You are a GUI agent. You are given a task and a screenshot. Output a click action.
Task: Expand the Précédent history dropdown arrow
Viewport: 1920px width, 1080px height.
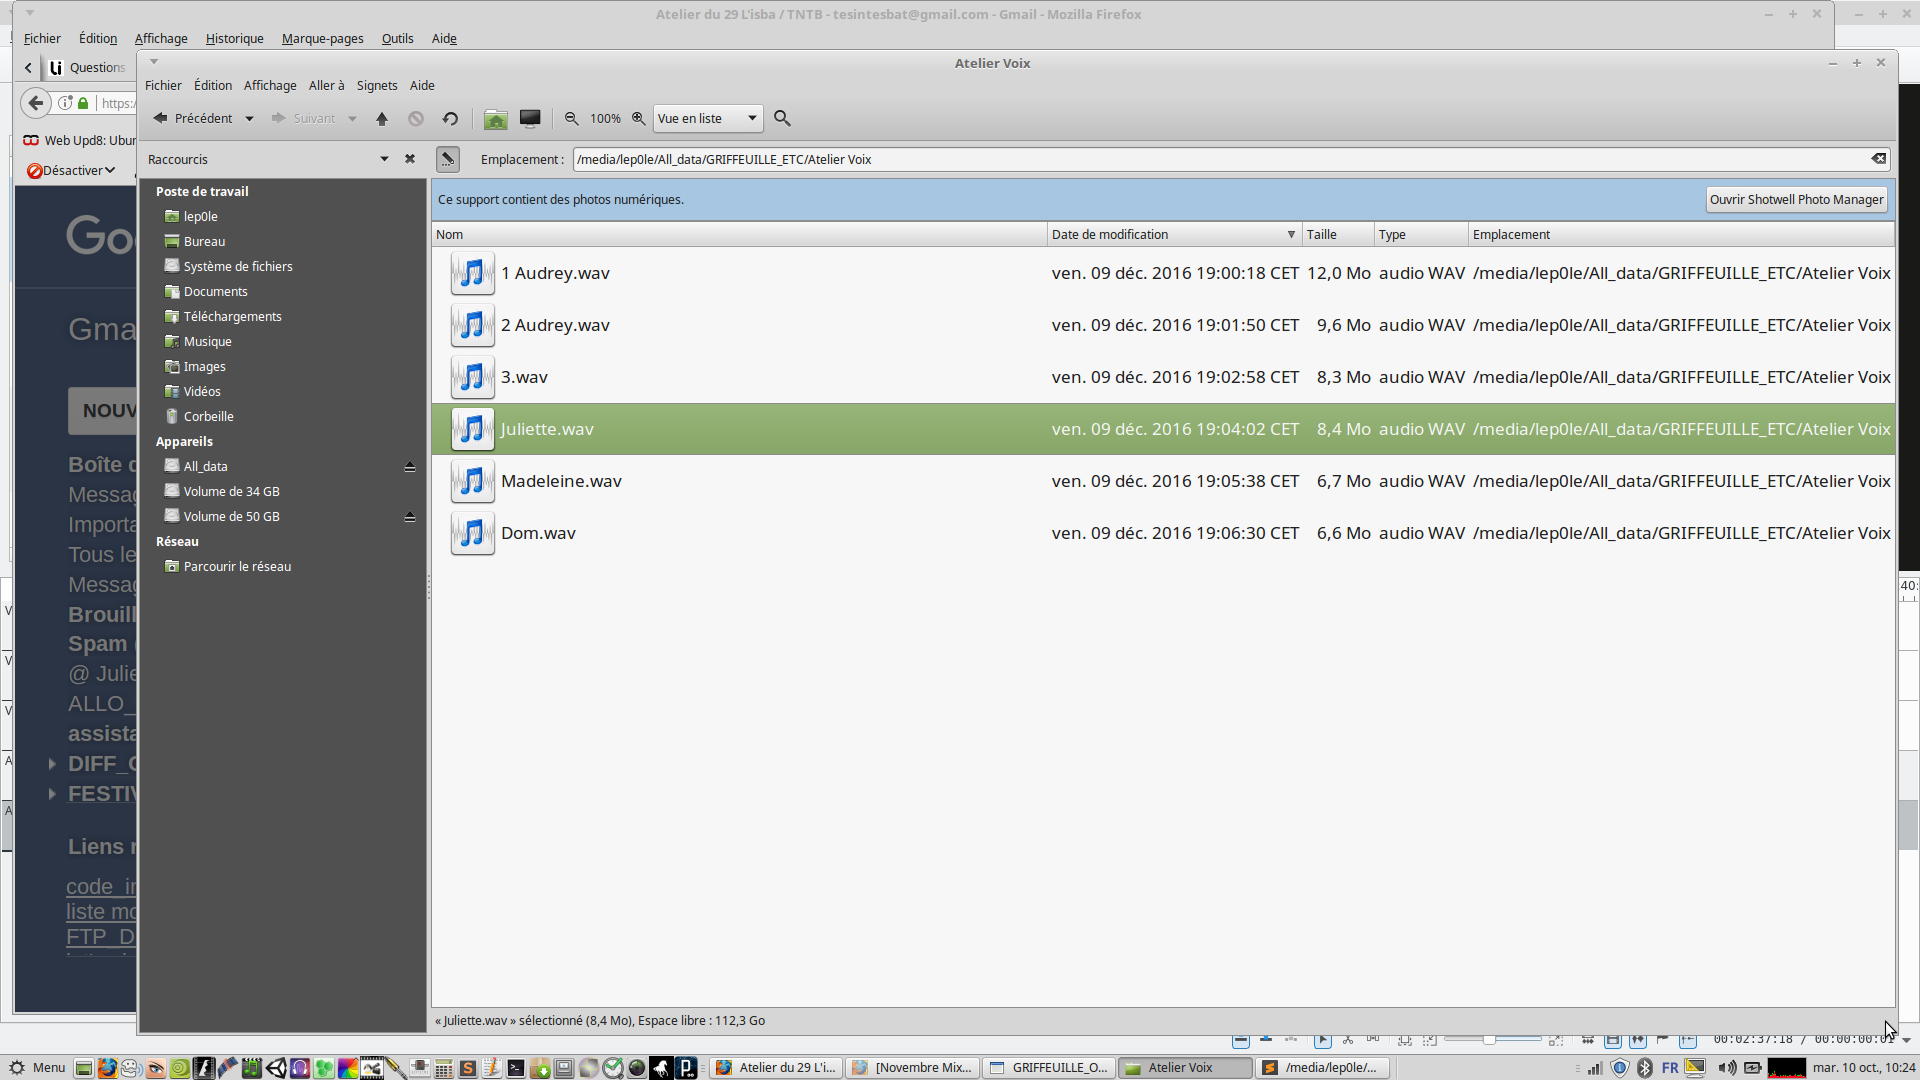250,119
